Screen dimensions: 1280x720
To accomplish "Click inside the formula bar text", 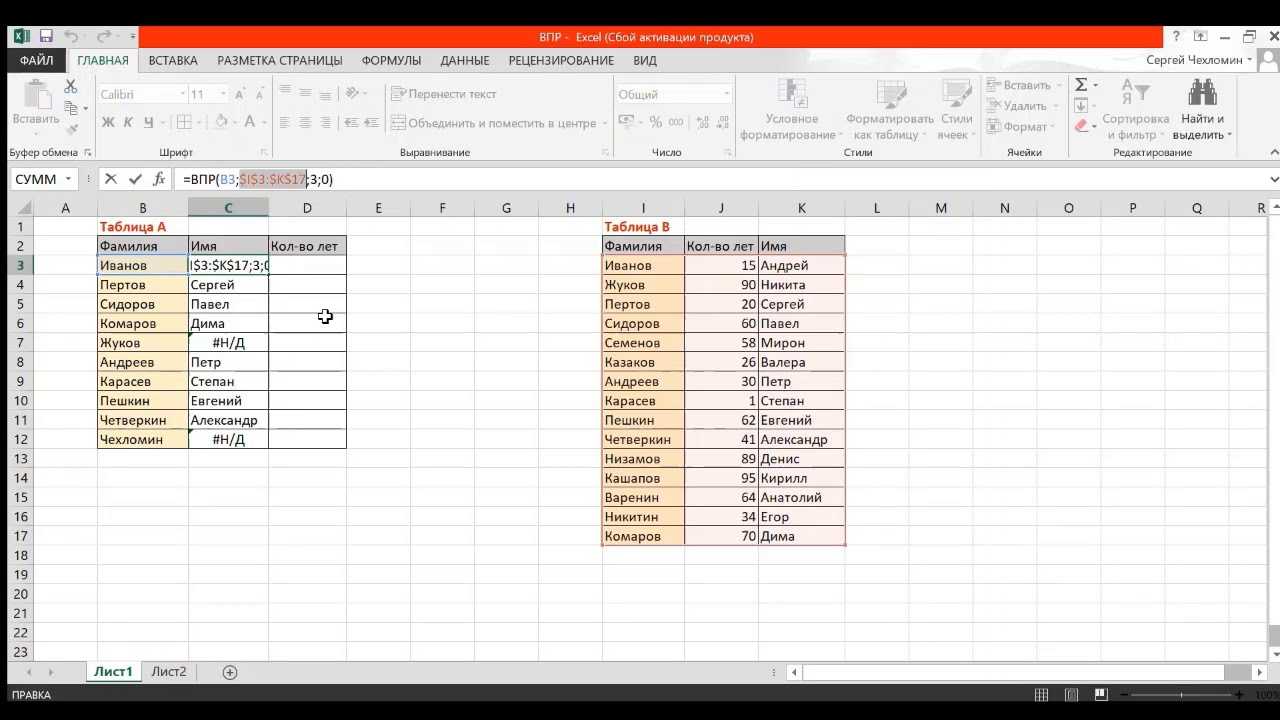I will [x=258, y=180].
